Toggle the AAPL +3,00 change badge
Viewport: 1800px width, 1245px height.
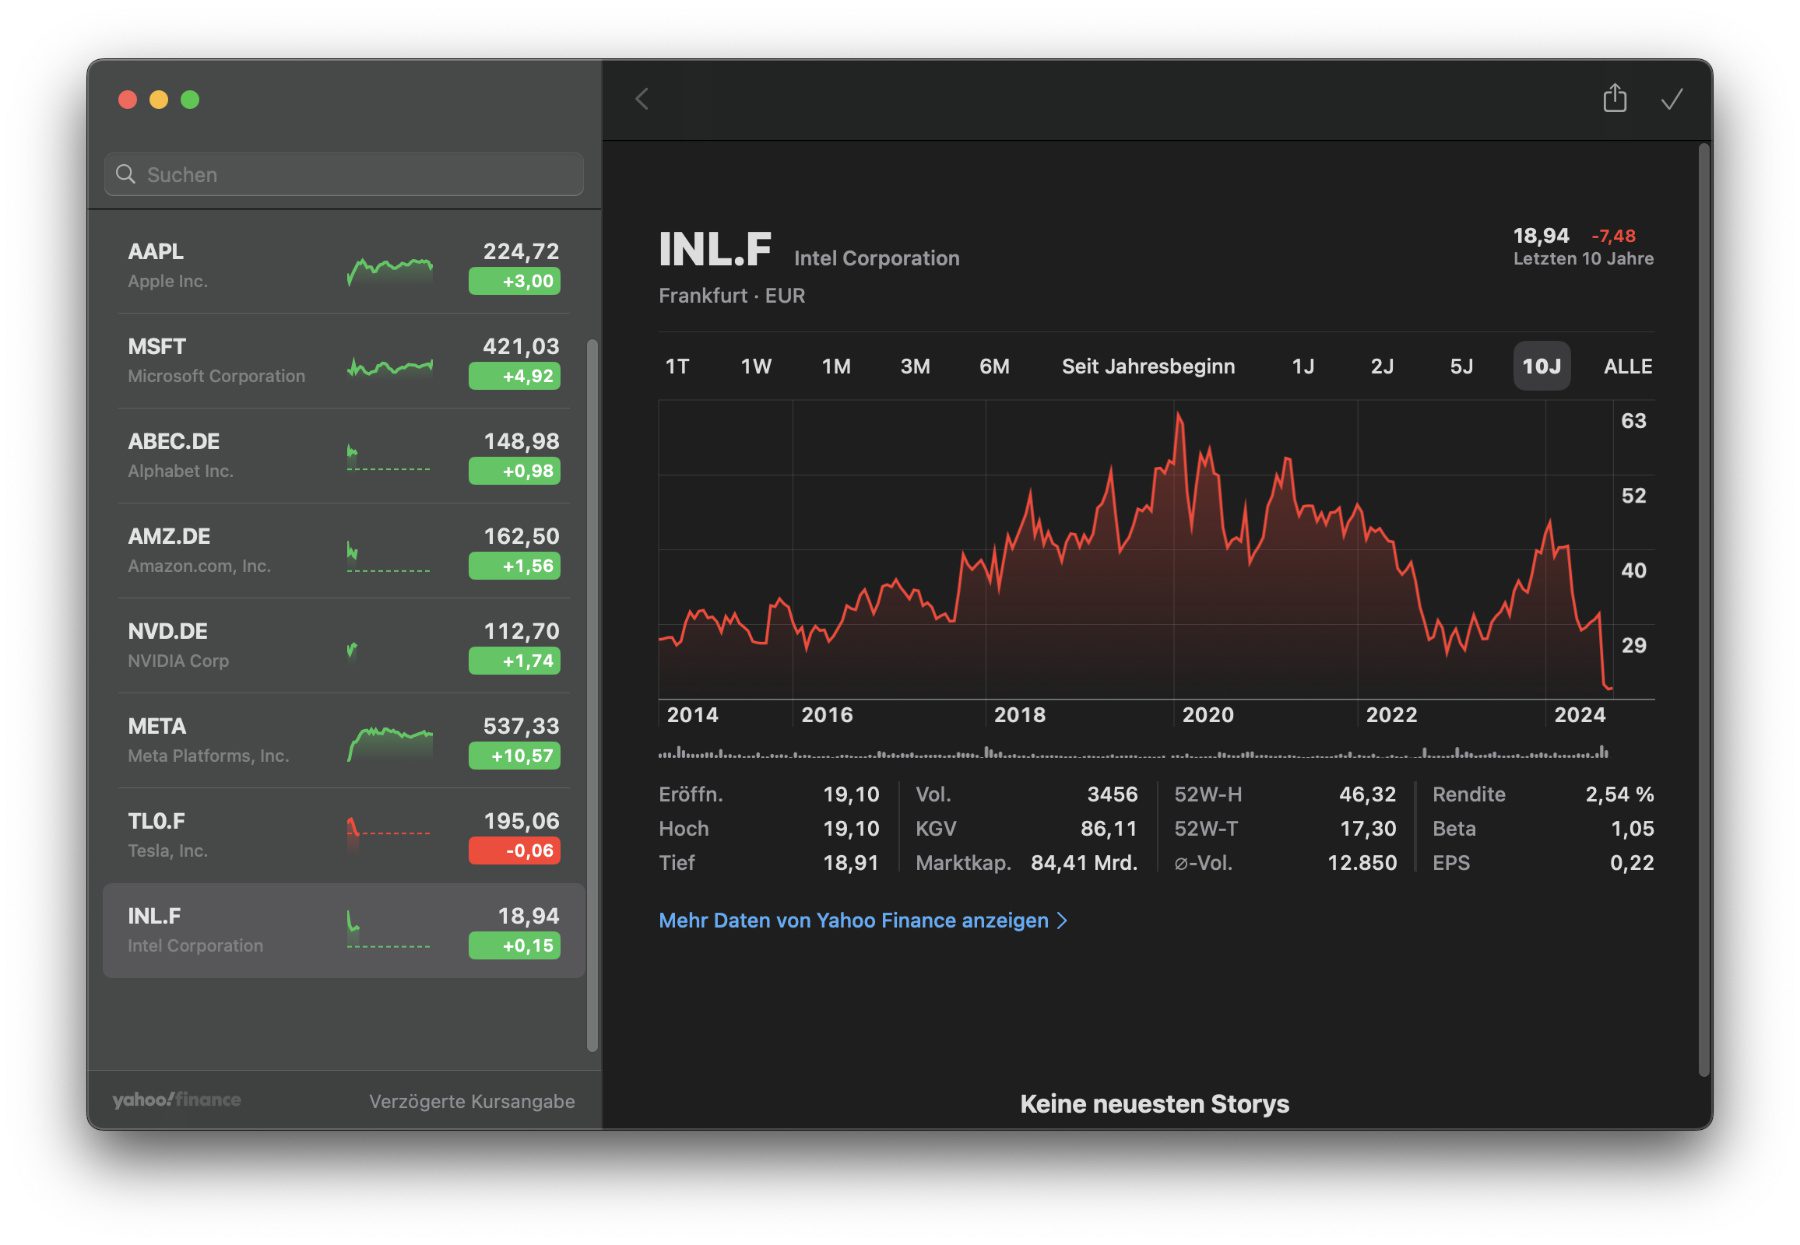tap(514, 281)
